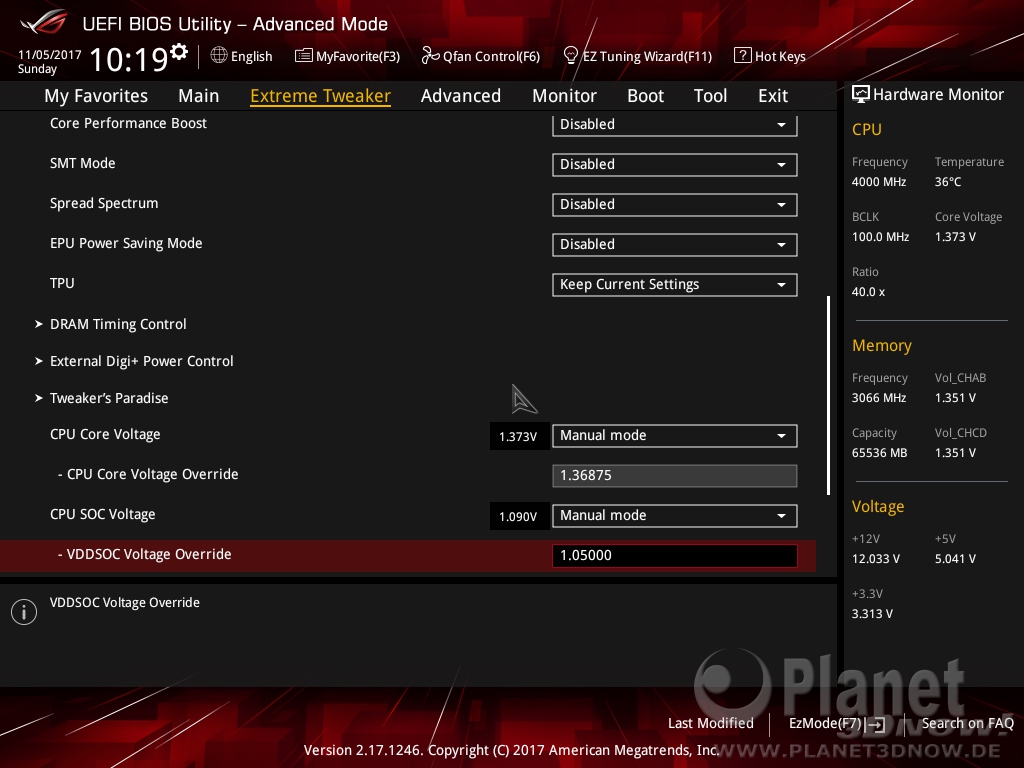Image resolution: width=1024 pixels, height=768 pixels.
Task: Click the 36°C temperature value
Action: point(948,182)
